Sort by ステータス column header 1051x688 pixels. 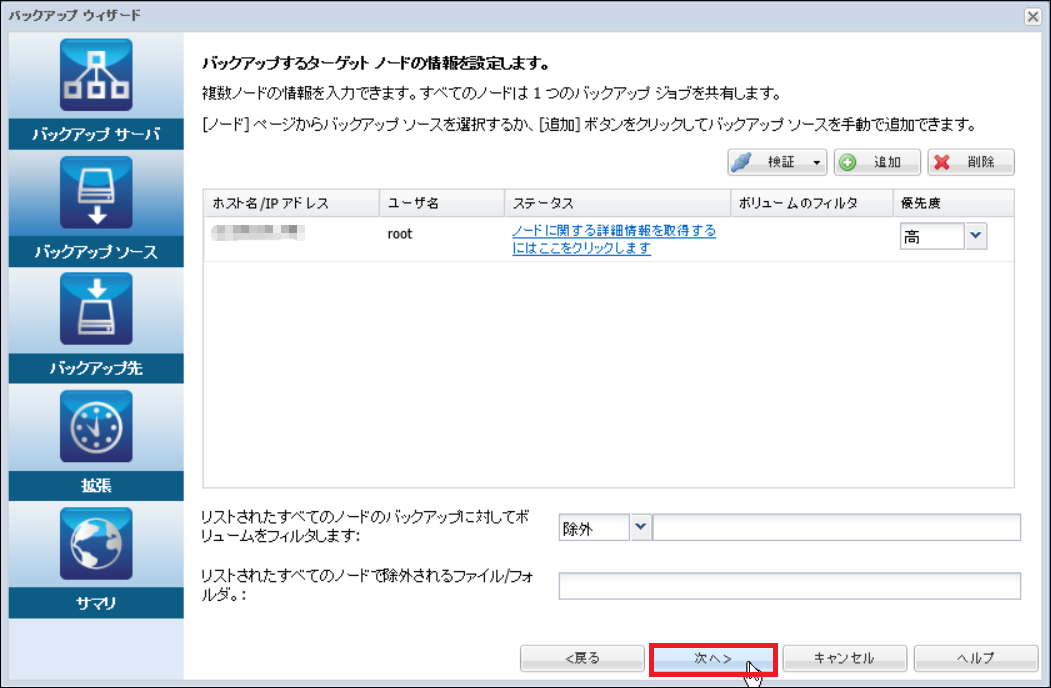point(617,203)
